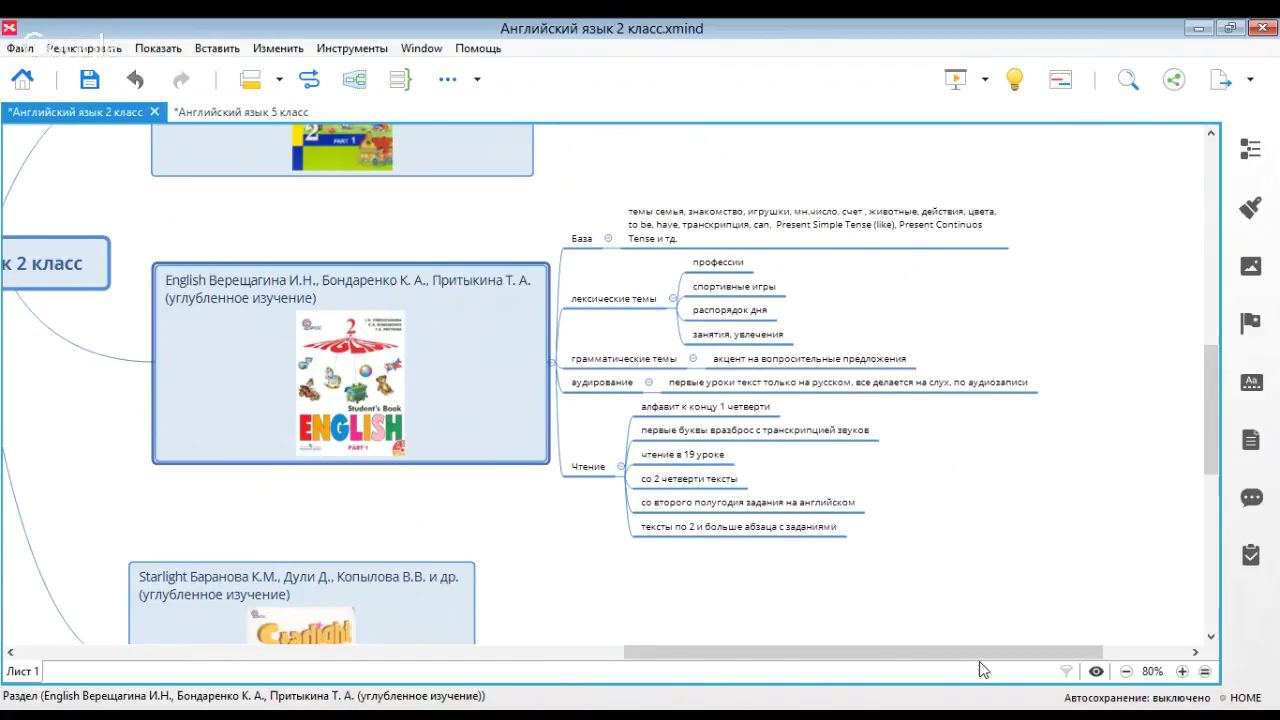Image resolution: width=1280 pixels, height=720 pixels.
Task: Open the Файл menu
Action: [20, 48]
